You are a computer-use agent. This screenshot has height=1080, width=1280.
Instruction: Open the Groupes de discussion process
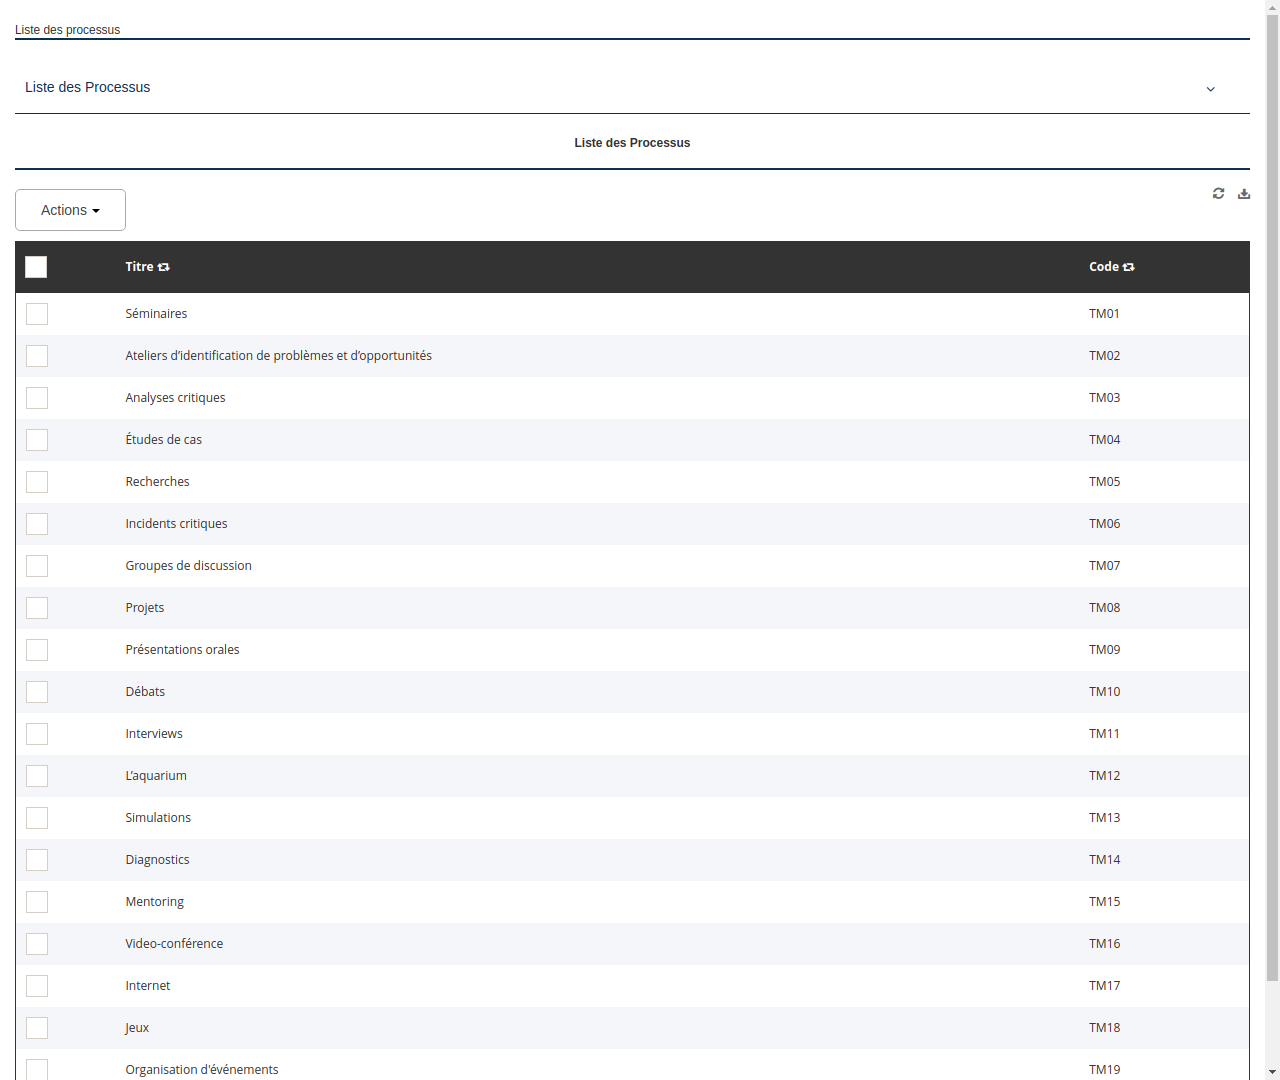pyautogui.click(x=188, y=565)
